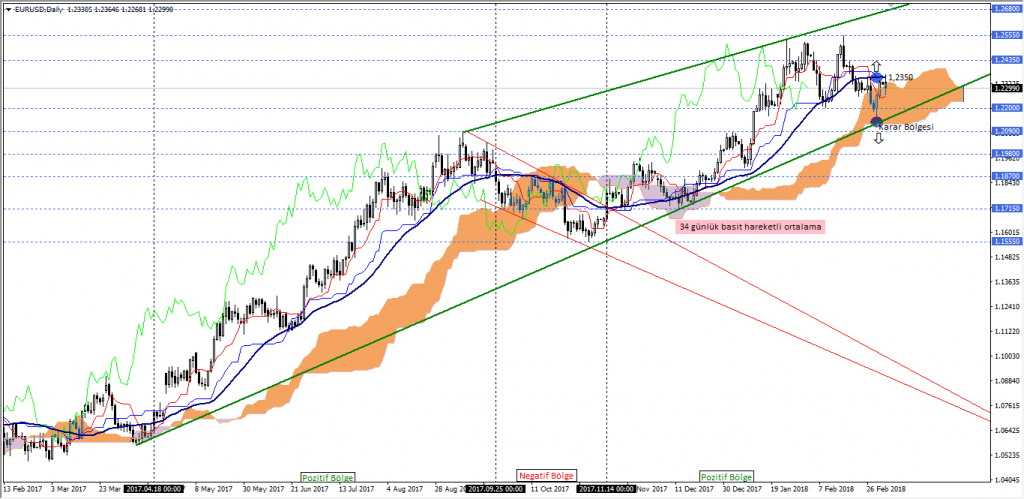The height and width of the screenshot is (499, 1024).
Task: Click the 1.17150 price level label
Action: click(1006, 209)
